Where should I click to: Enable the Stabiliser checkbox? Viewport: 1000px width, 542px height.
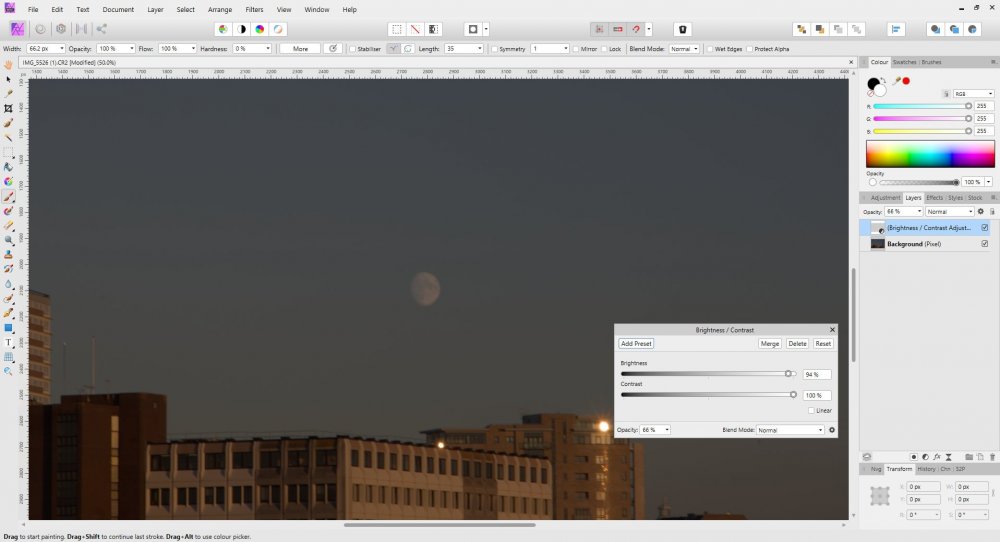tap(352, 48)
